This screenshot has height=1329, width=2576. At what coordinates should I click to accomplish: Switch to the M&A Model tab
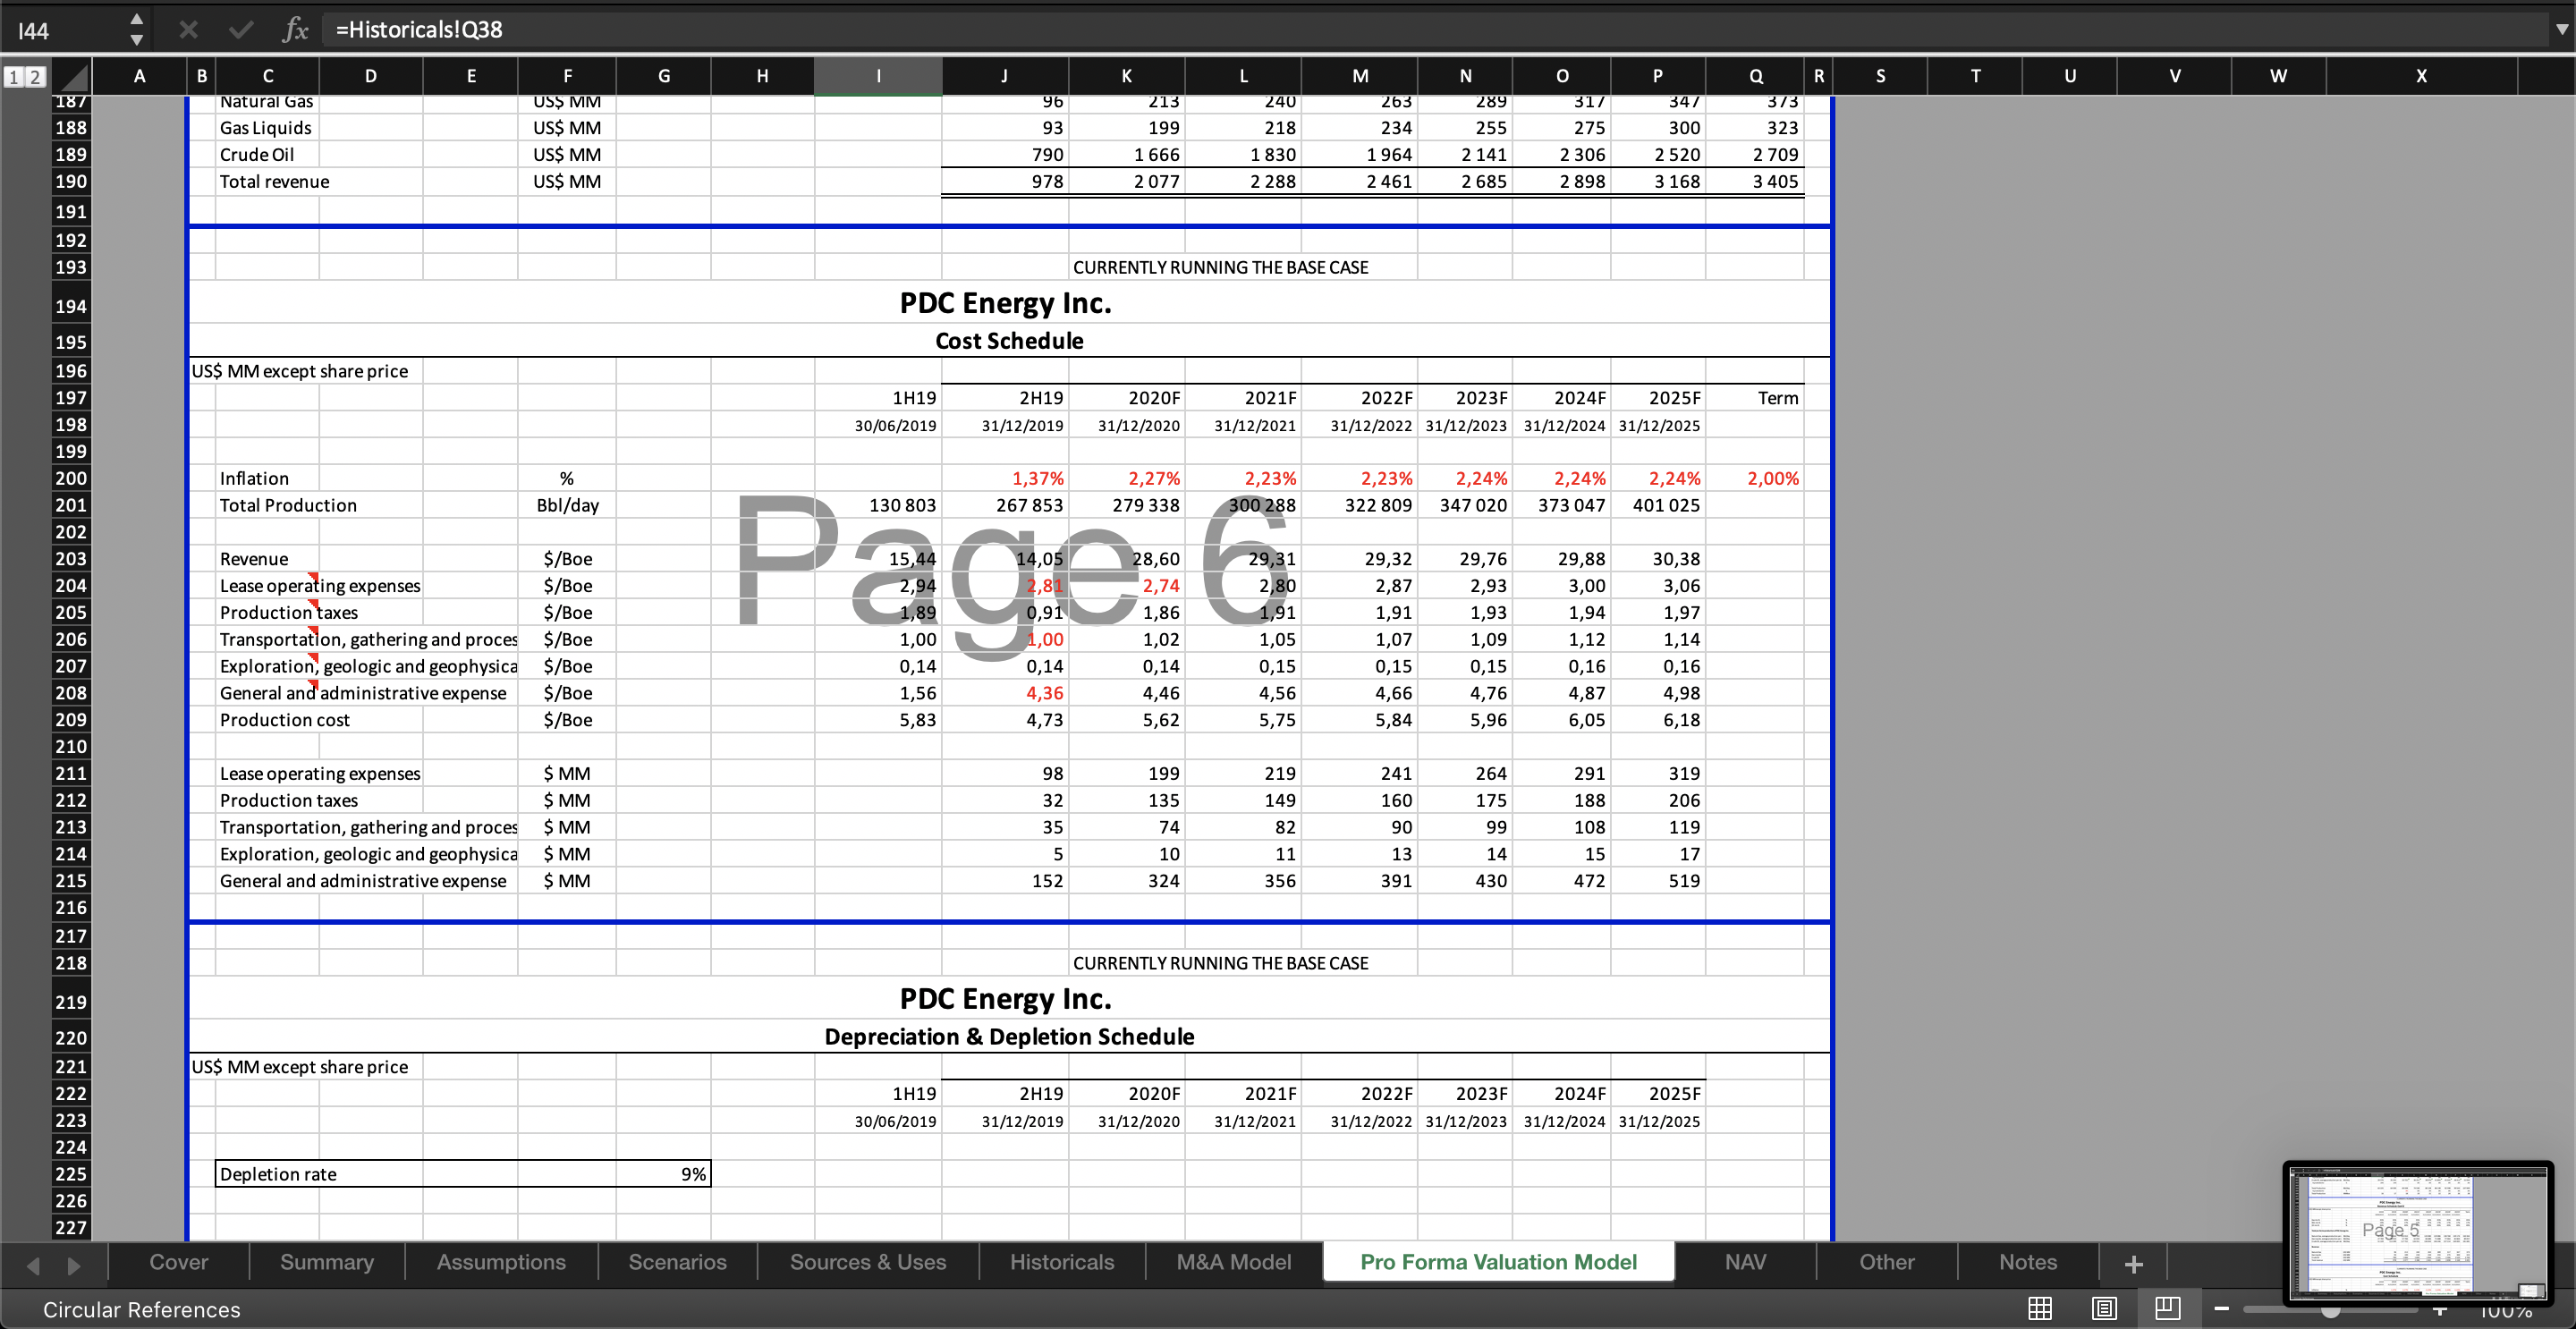pyautogui.click(x=1234, y=1262)
